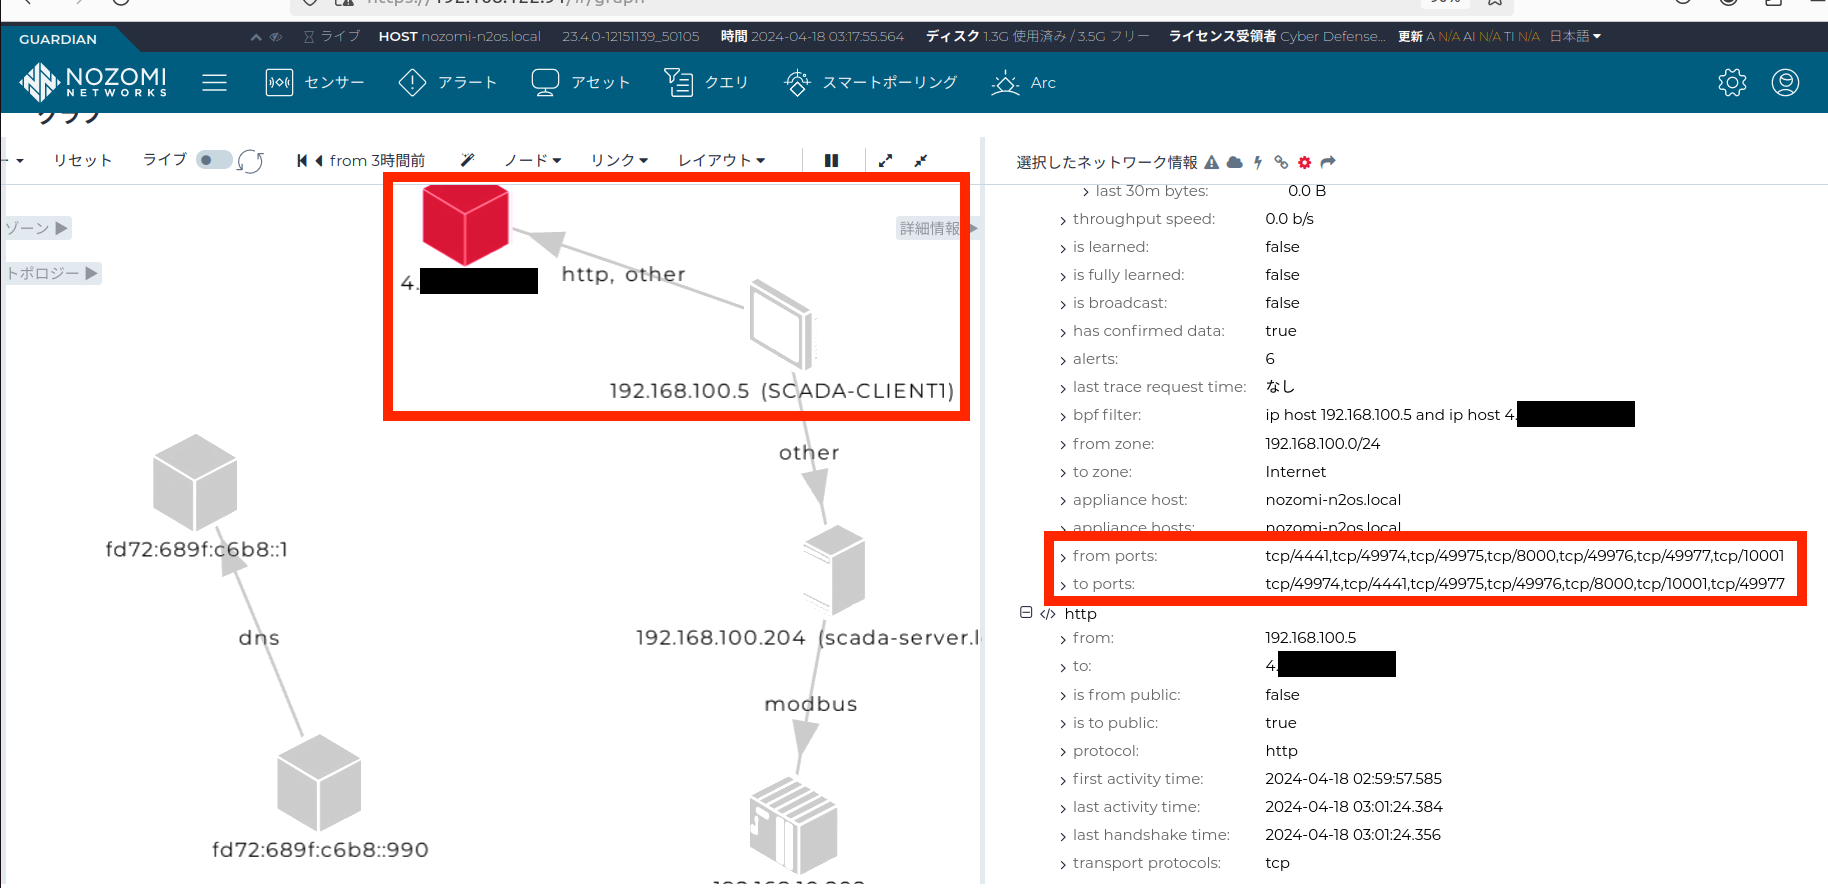Open the magic wand tool in graph toolbar
Screen dimensions: 1828x888
pyautogui.click(x=467, y=160)
